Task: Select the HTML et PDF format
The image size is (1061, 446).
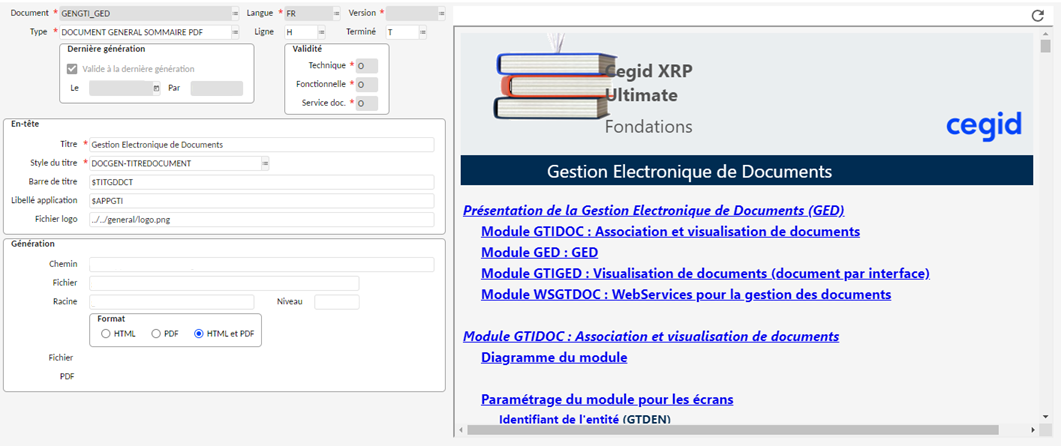Action: [x=198, y=333]
